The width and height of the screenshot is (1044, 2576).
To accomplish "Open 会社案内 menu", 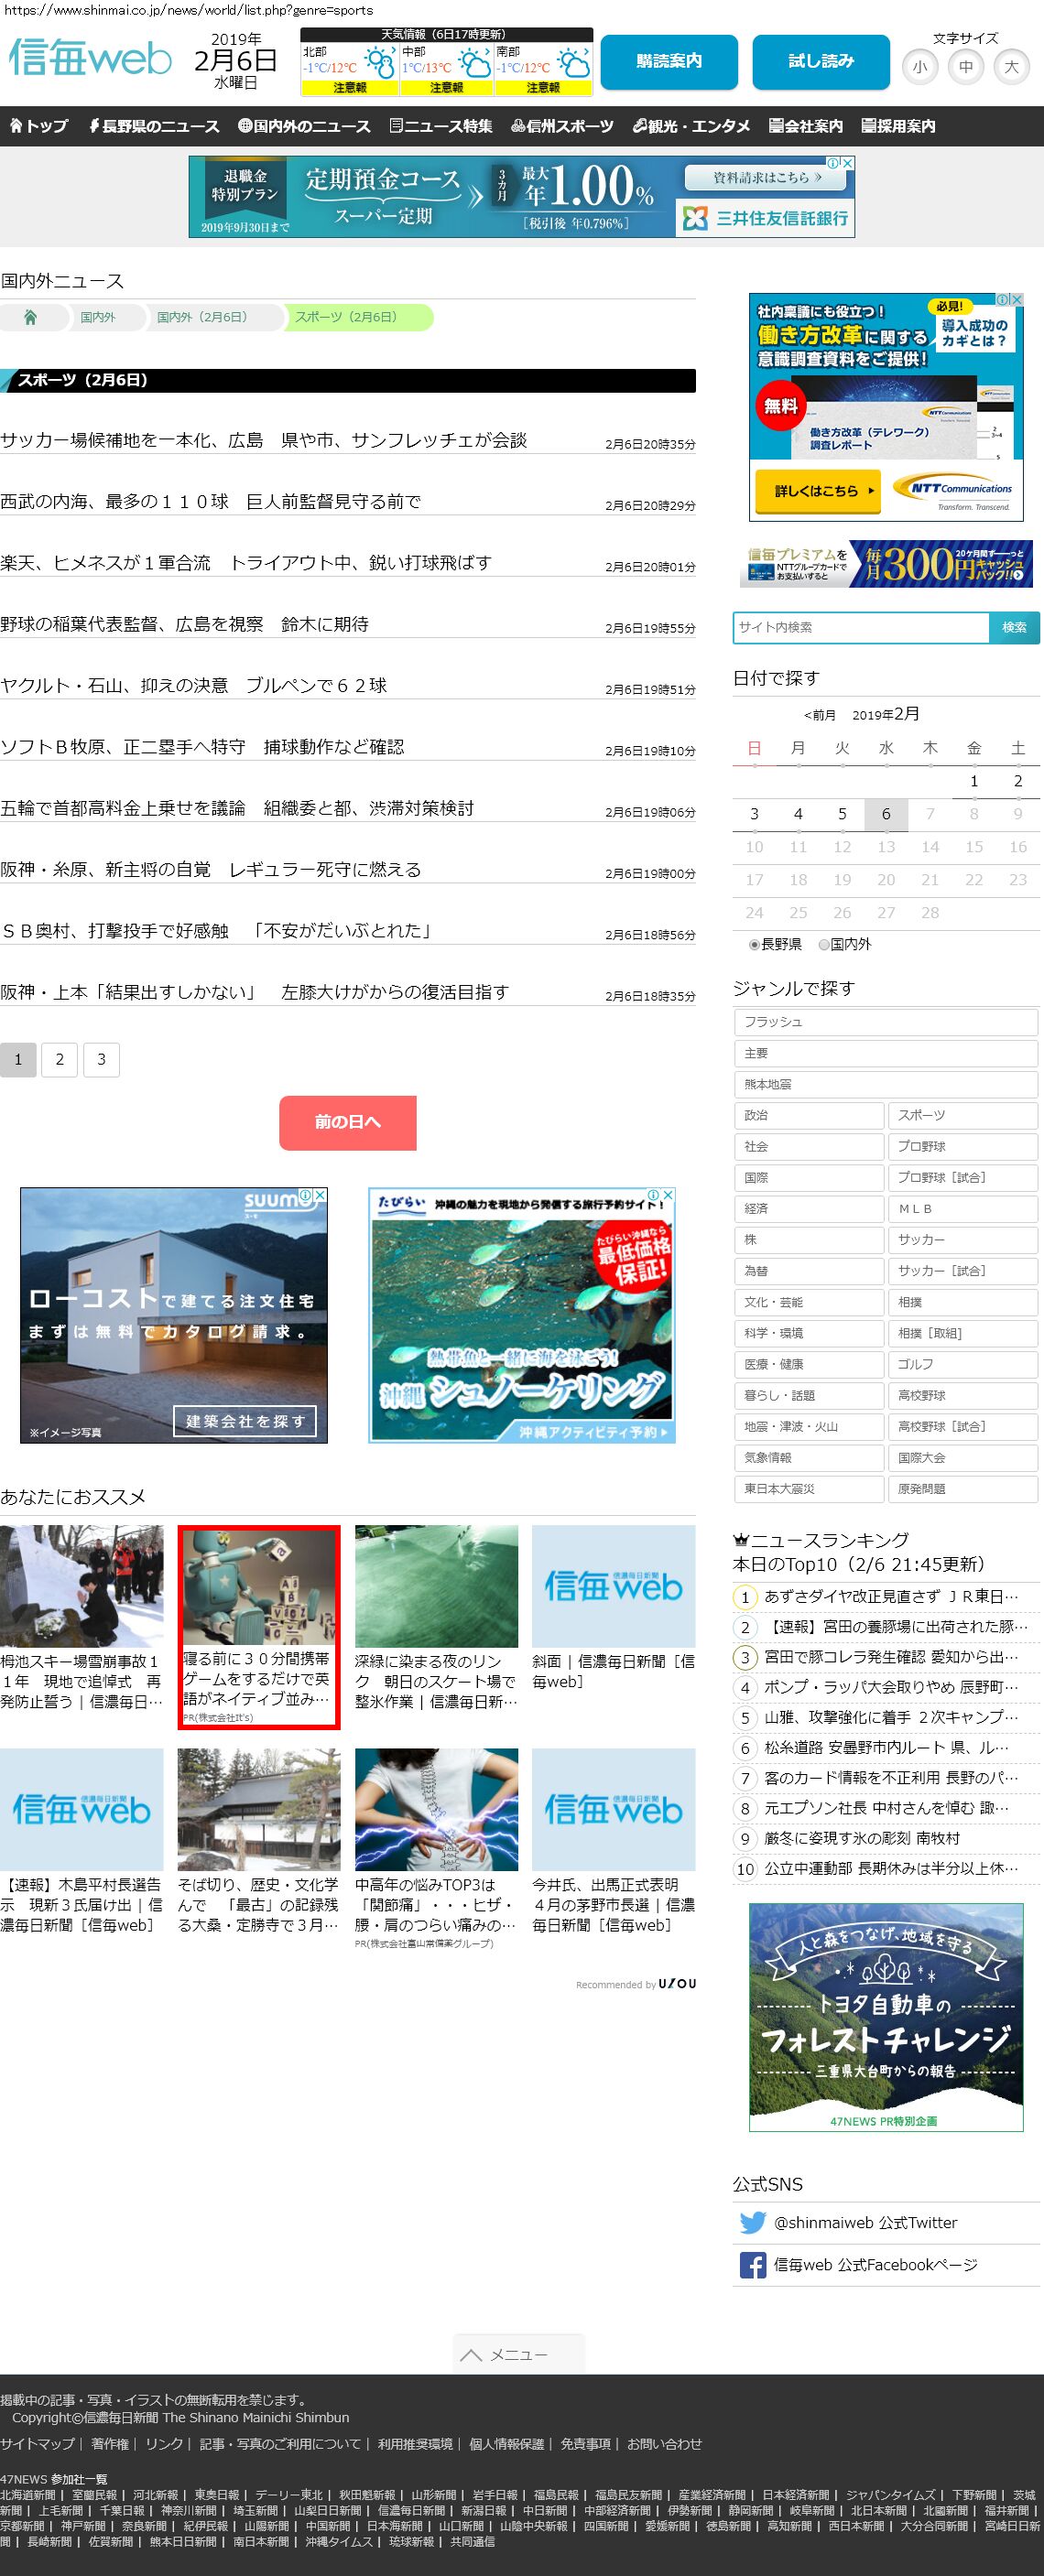I will pos(806,126).
